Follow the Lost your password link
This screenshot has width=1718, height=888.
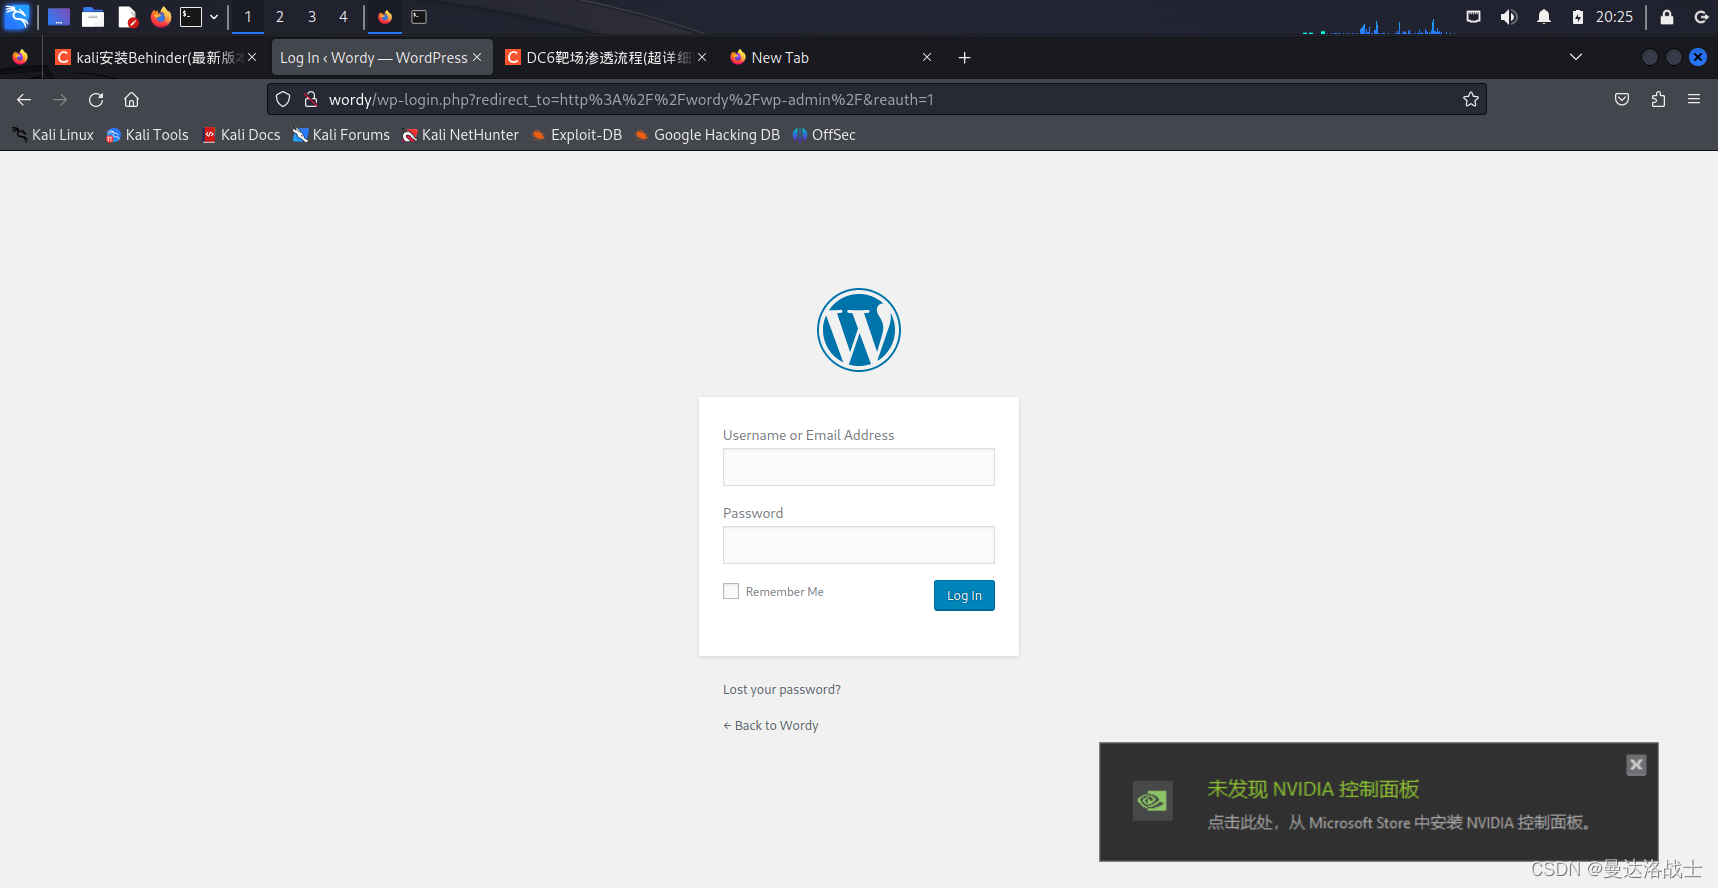click(782, 690)
